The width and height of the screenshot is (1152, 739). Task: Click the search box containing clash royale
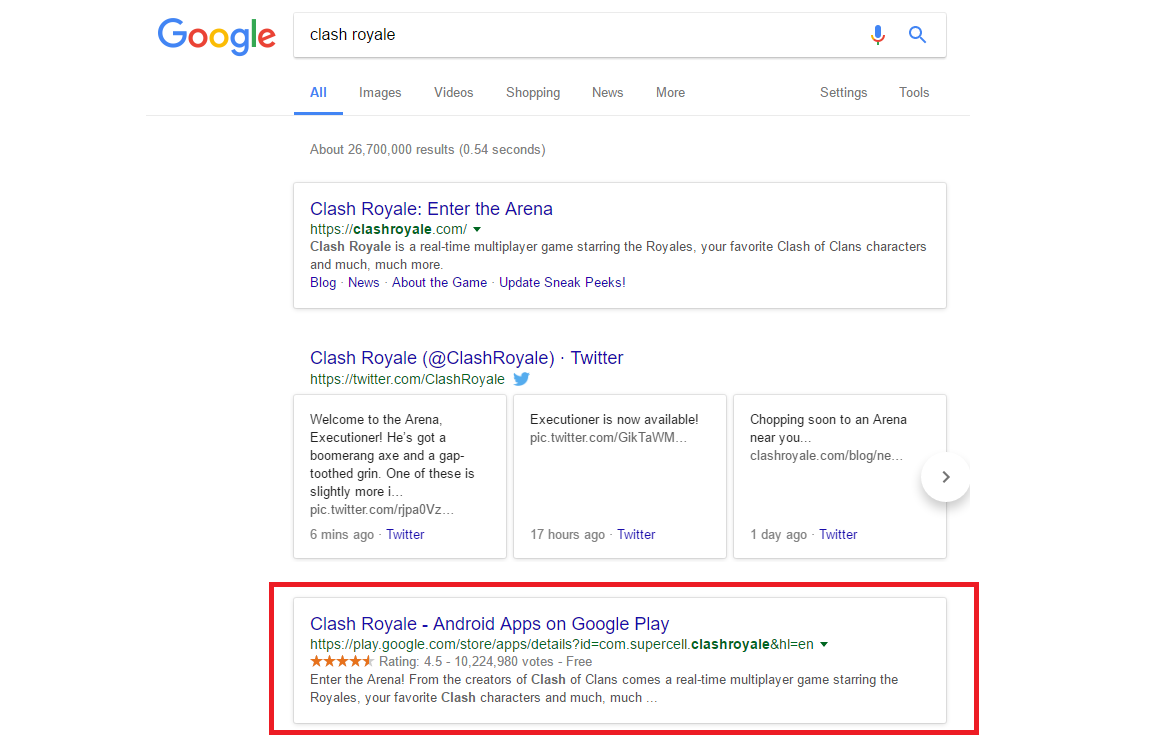[x=580, y=35]
